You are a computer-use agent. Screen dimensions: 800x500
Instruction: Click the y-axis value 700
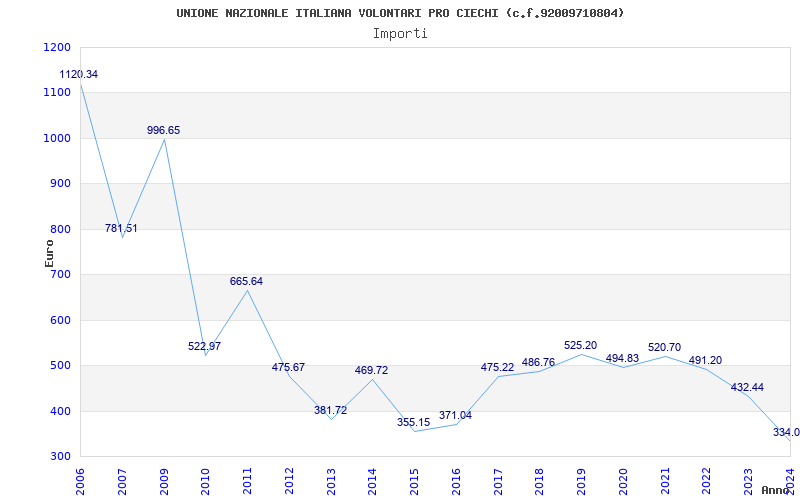[x=61, y=274]
